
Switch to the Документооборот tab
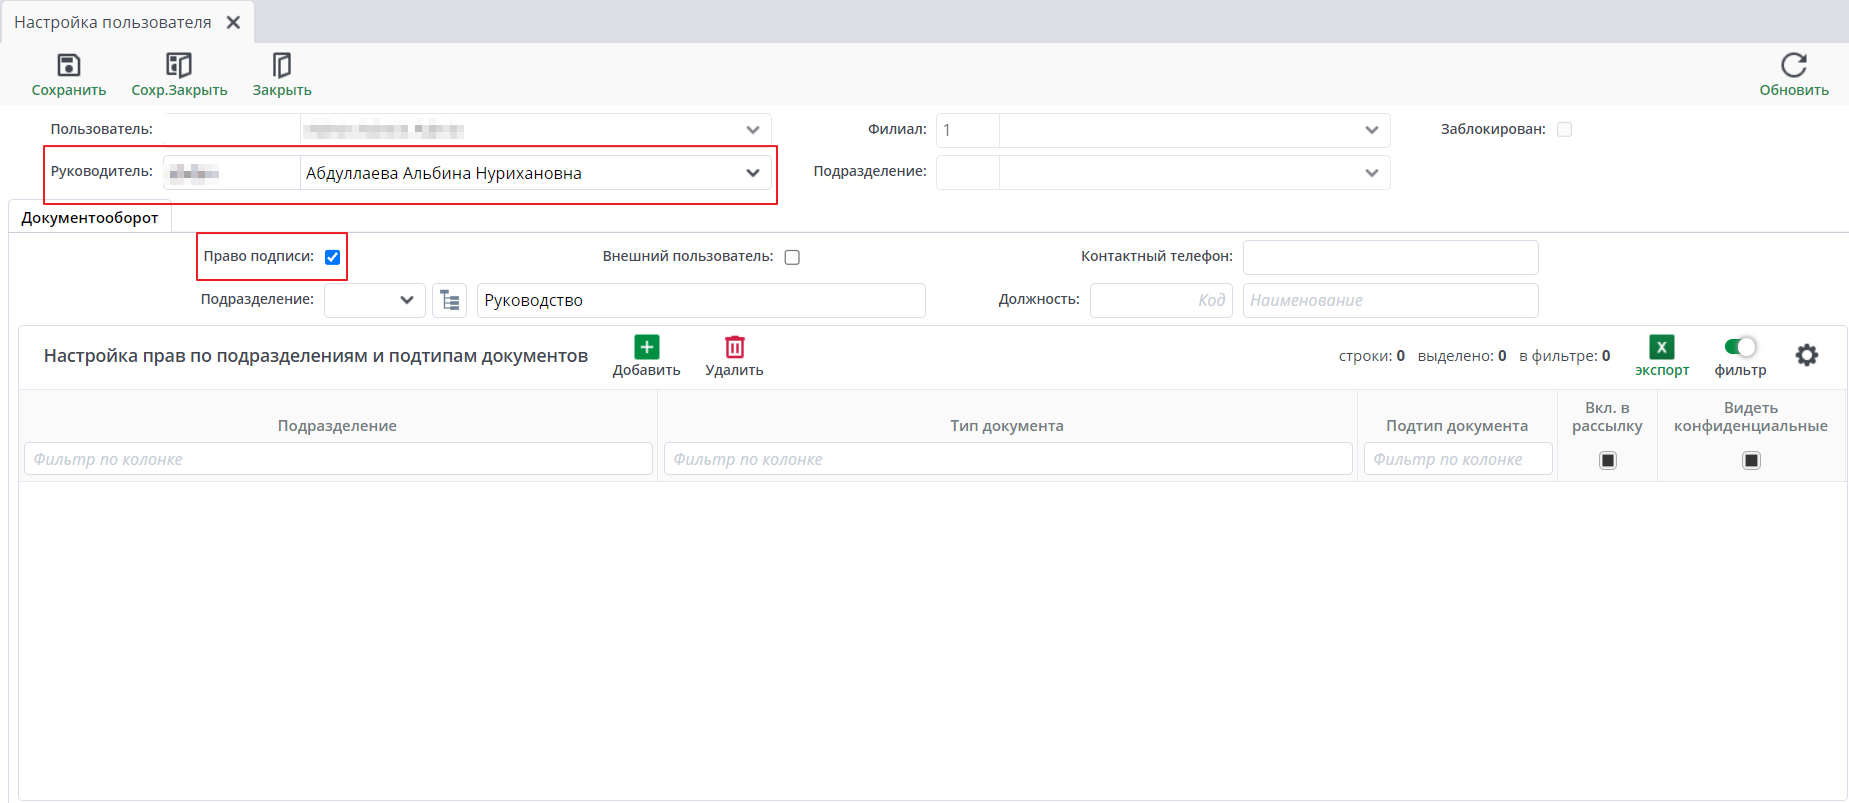(90, 217)
